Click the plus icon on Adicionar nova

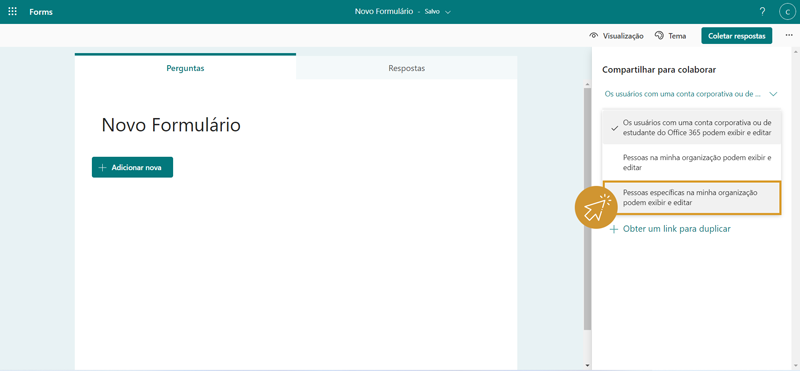click(x=102, y=167)
